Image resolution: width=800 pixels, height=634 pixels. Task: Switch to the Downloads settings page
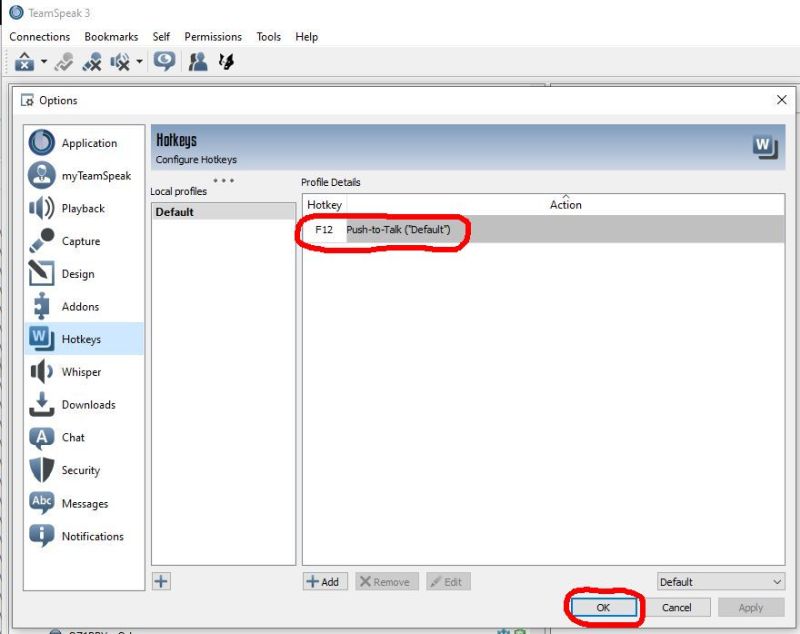click(84, 404)
